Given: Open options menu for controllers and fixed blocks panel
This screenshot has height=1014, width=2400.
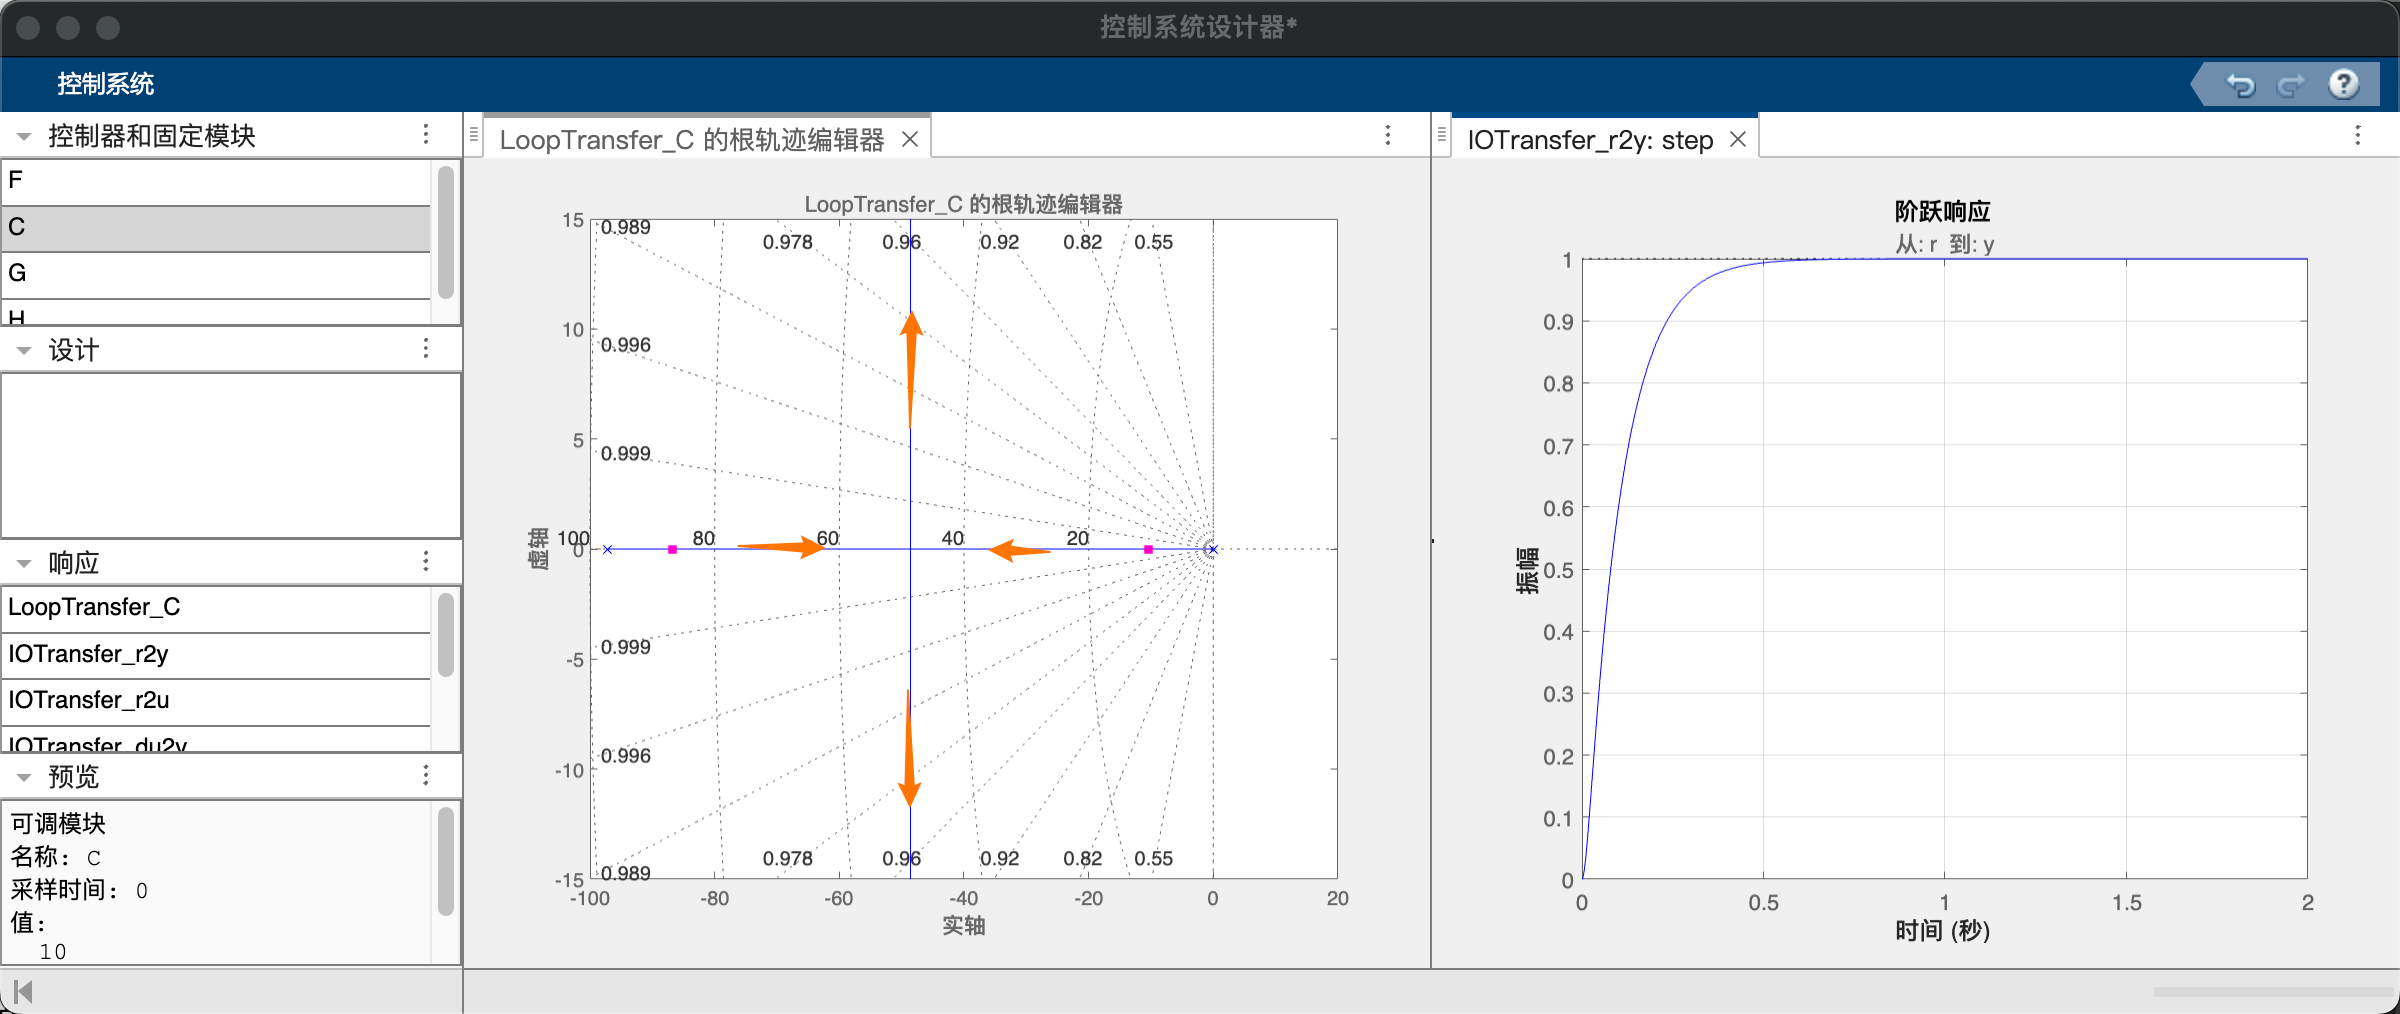Looking at the screenshot, I should [426, 135].
